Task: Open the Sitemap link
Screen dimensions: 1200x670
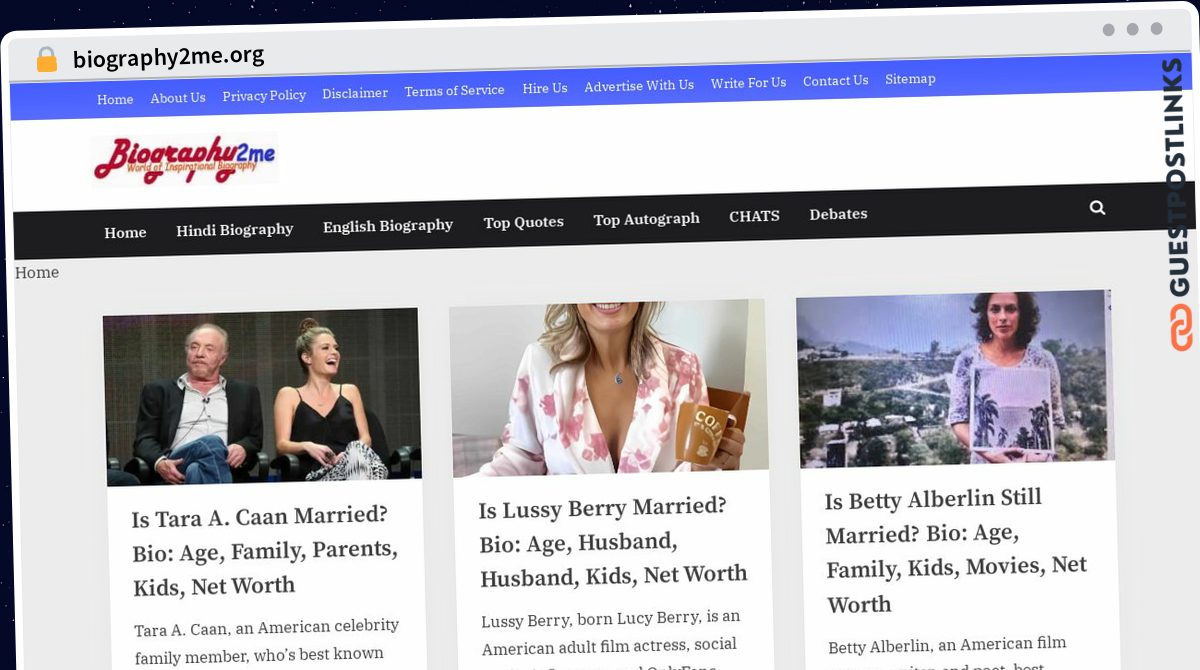Action: click(x=910, y=78)
